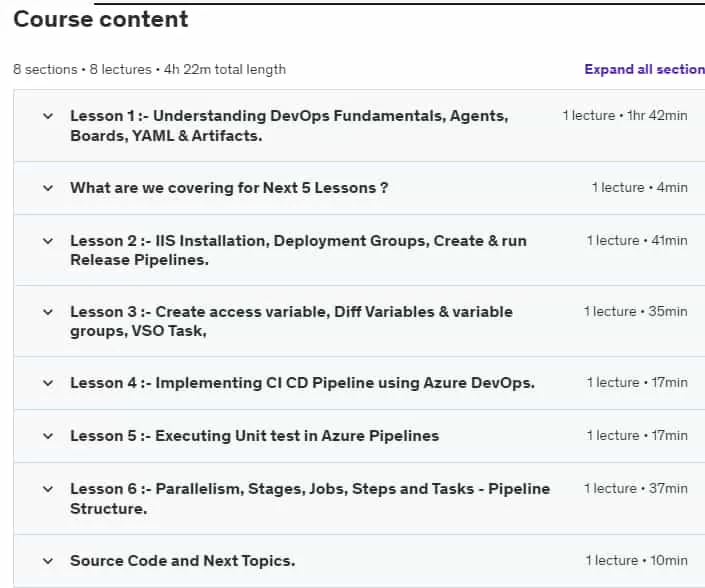
Task: Expand the Lesson 5 Unit test chevron
Action: coord(48,436)
